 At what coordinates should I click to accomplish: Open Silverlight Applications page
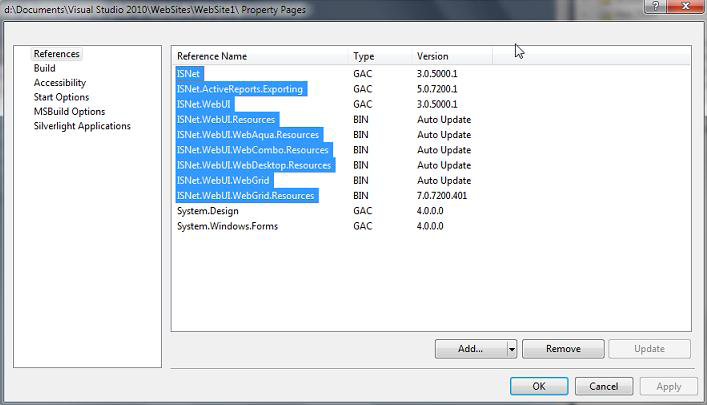[x=82, y=126]
